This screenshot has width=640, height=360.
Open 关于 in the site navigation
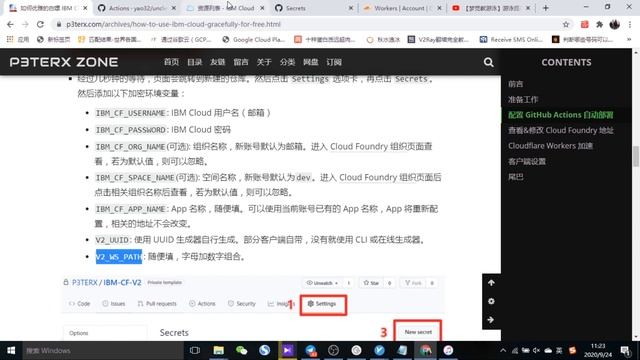point(264,62)
